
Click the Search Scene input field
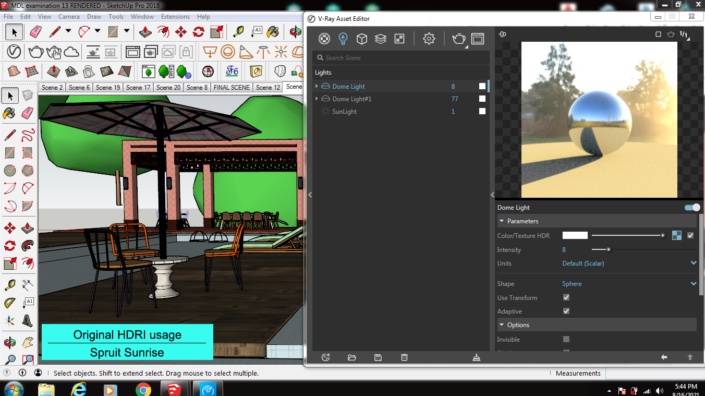401,58
